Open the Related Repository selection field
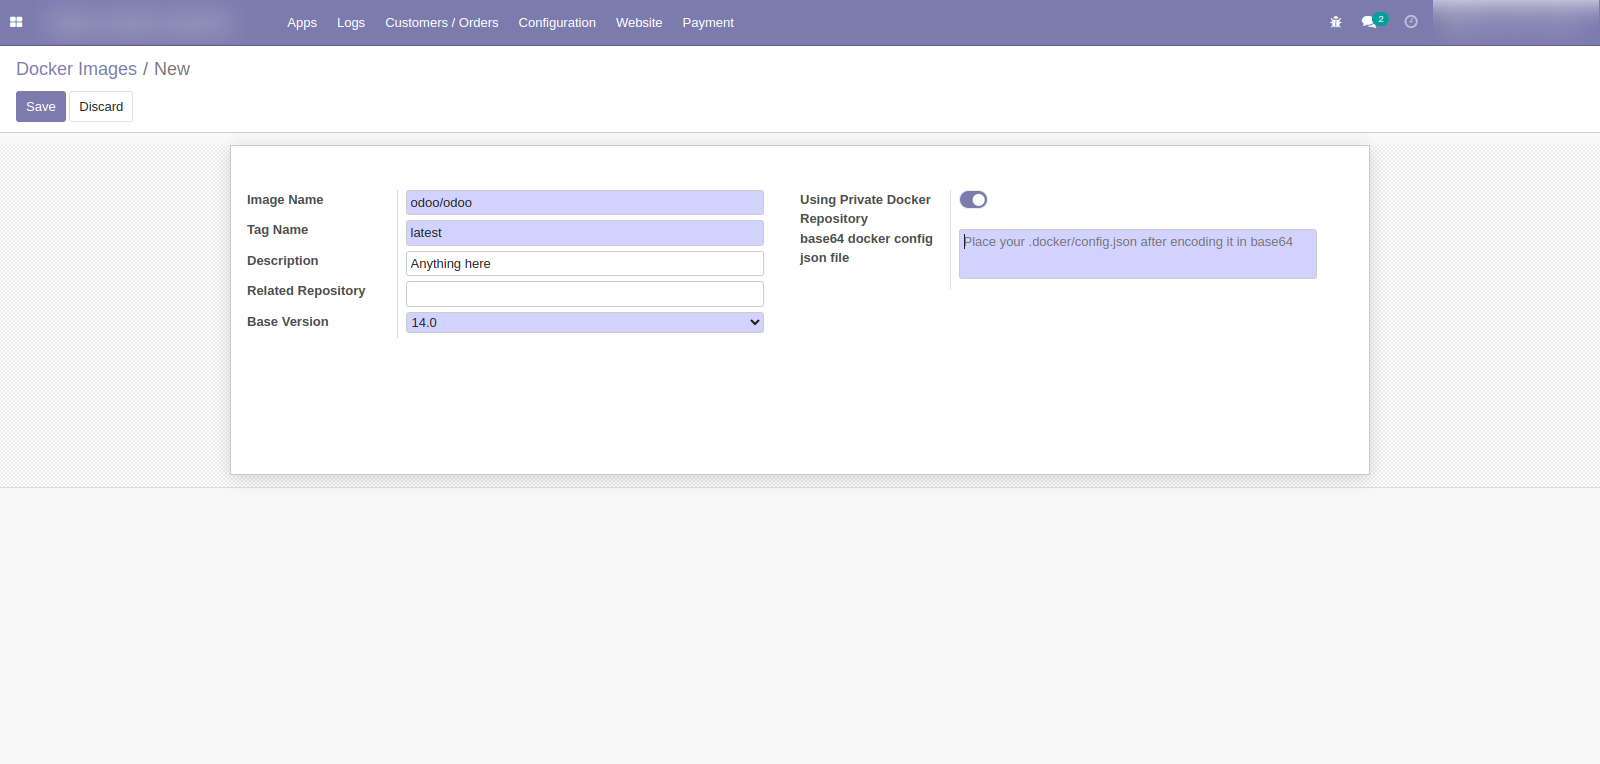This screenshot has width=1600, height=764. coord(584,294)
